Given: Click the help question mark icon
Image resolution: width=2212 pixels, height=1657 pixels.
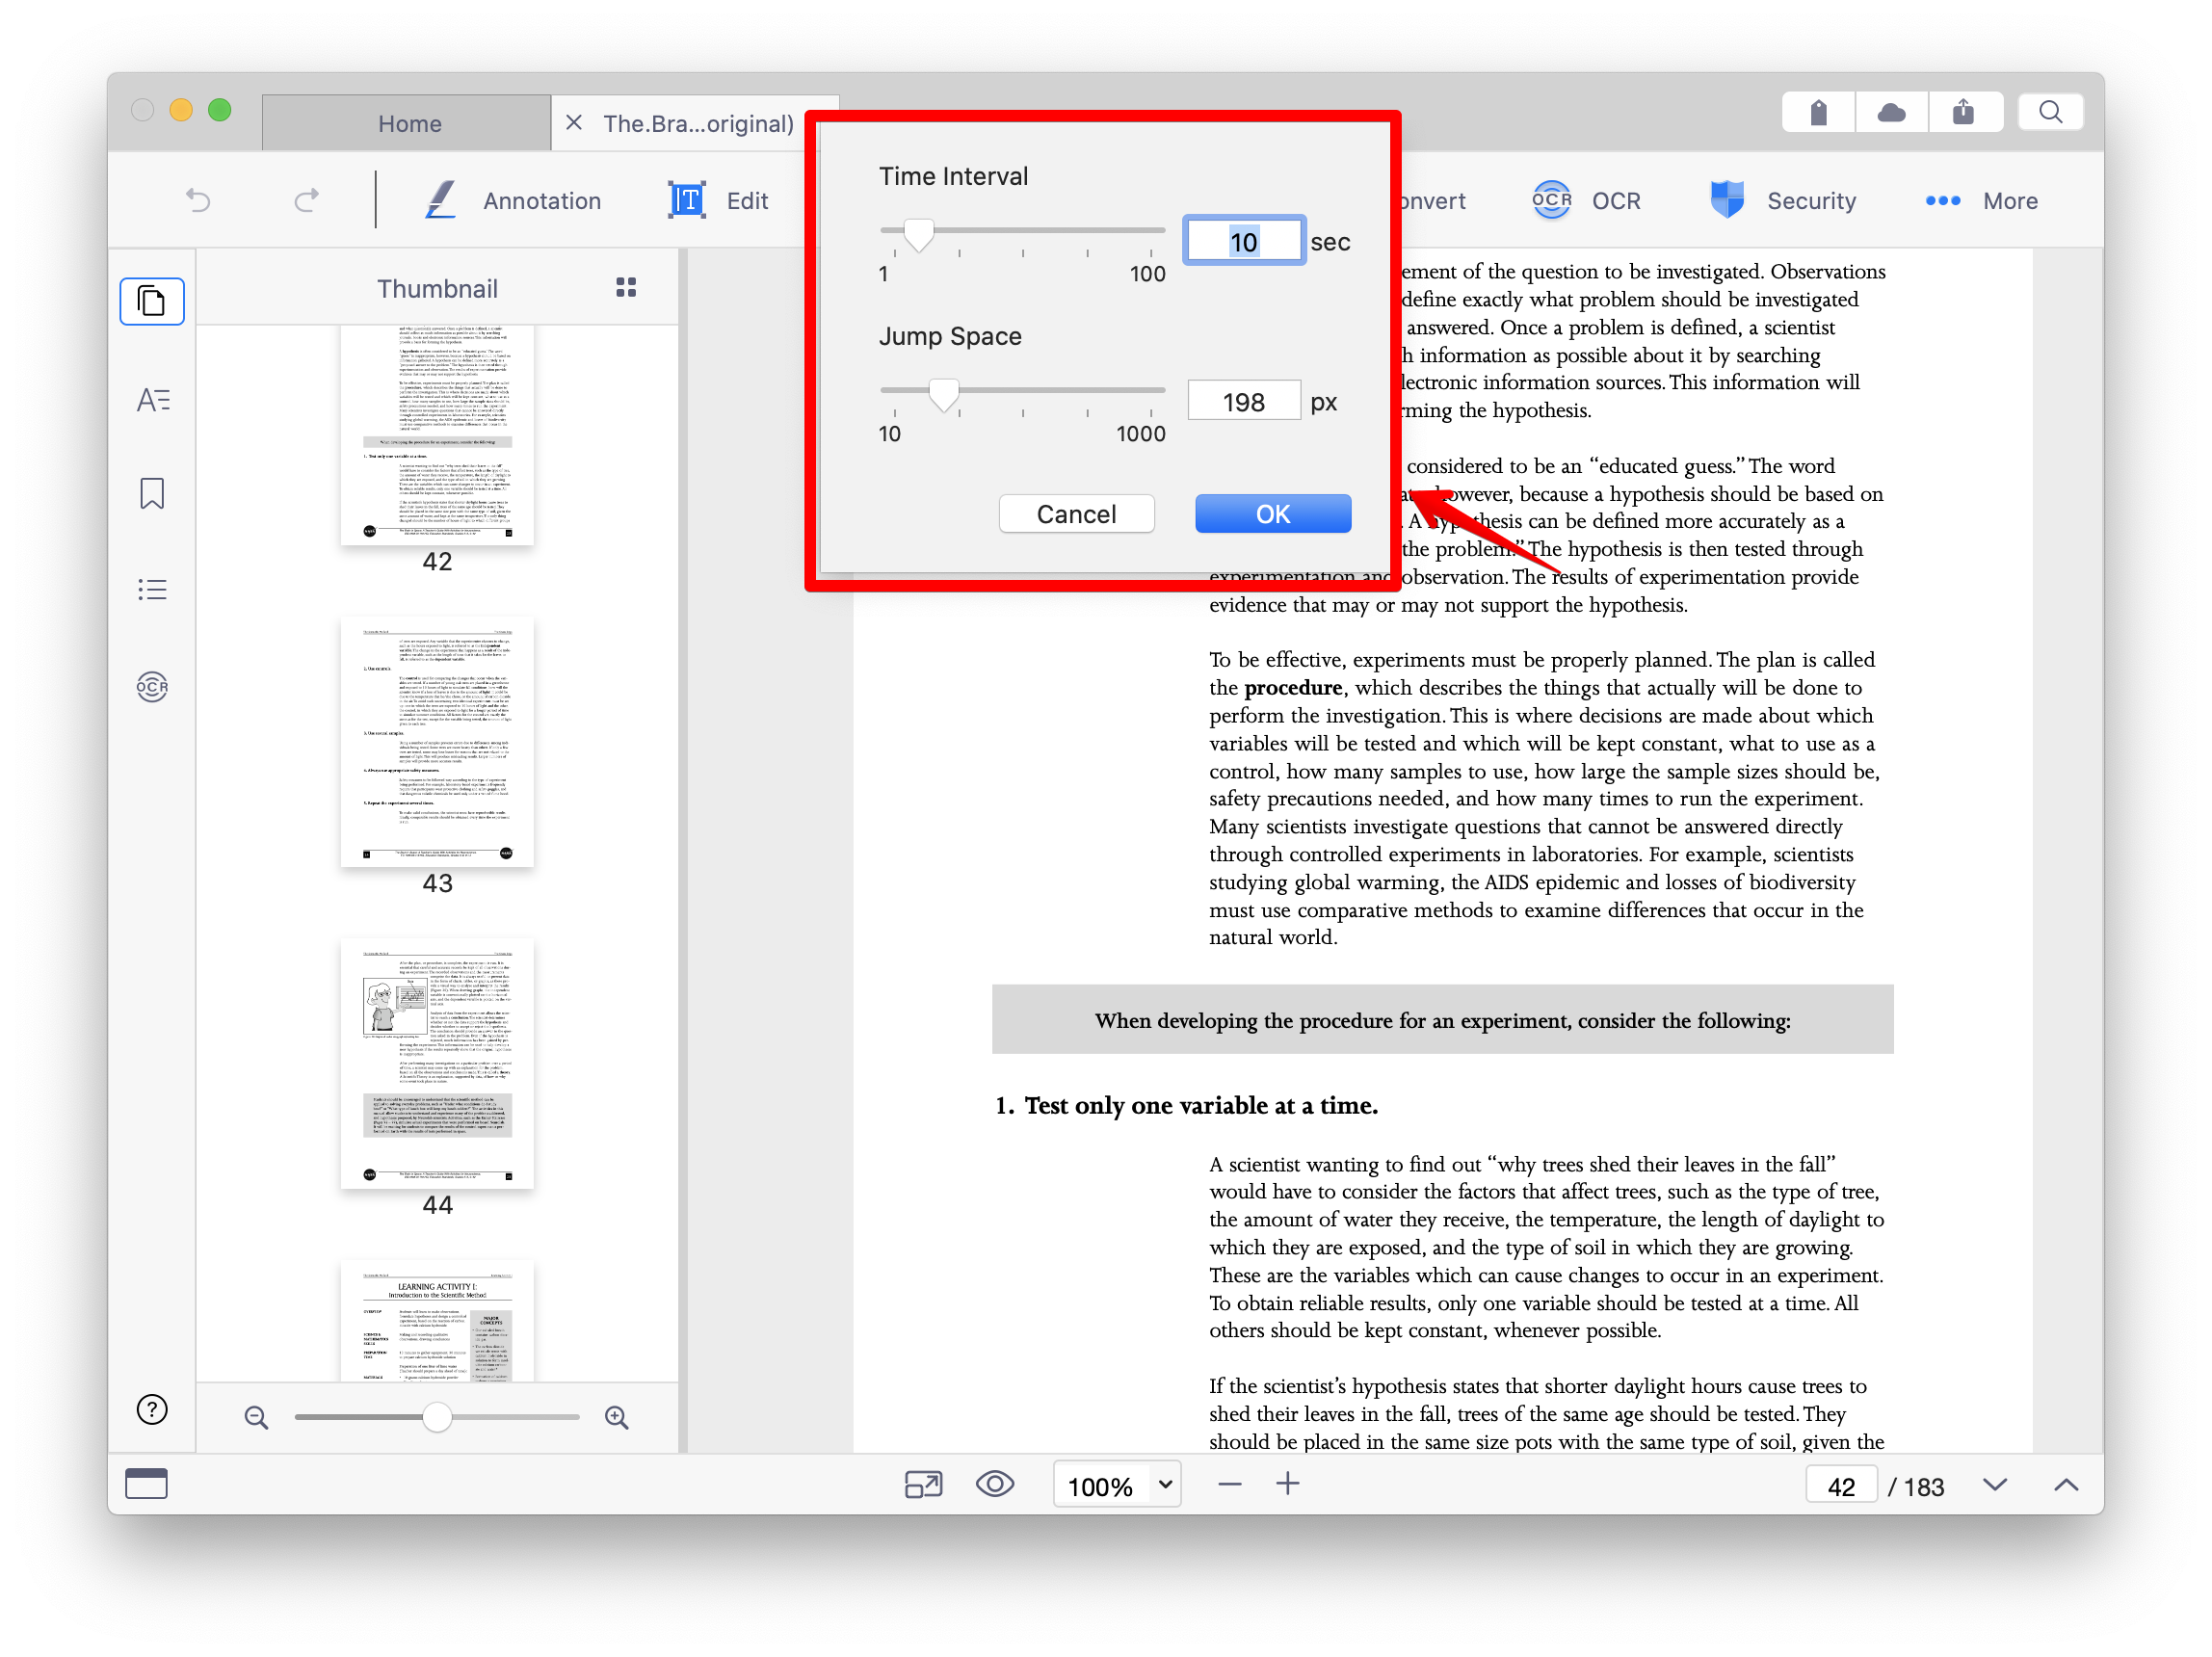Looking at the screenshot, I should (152, 1410).
